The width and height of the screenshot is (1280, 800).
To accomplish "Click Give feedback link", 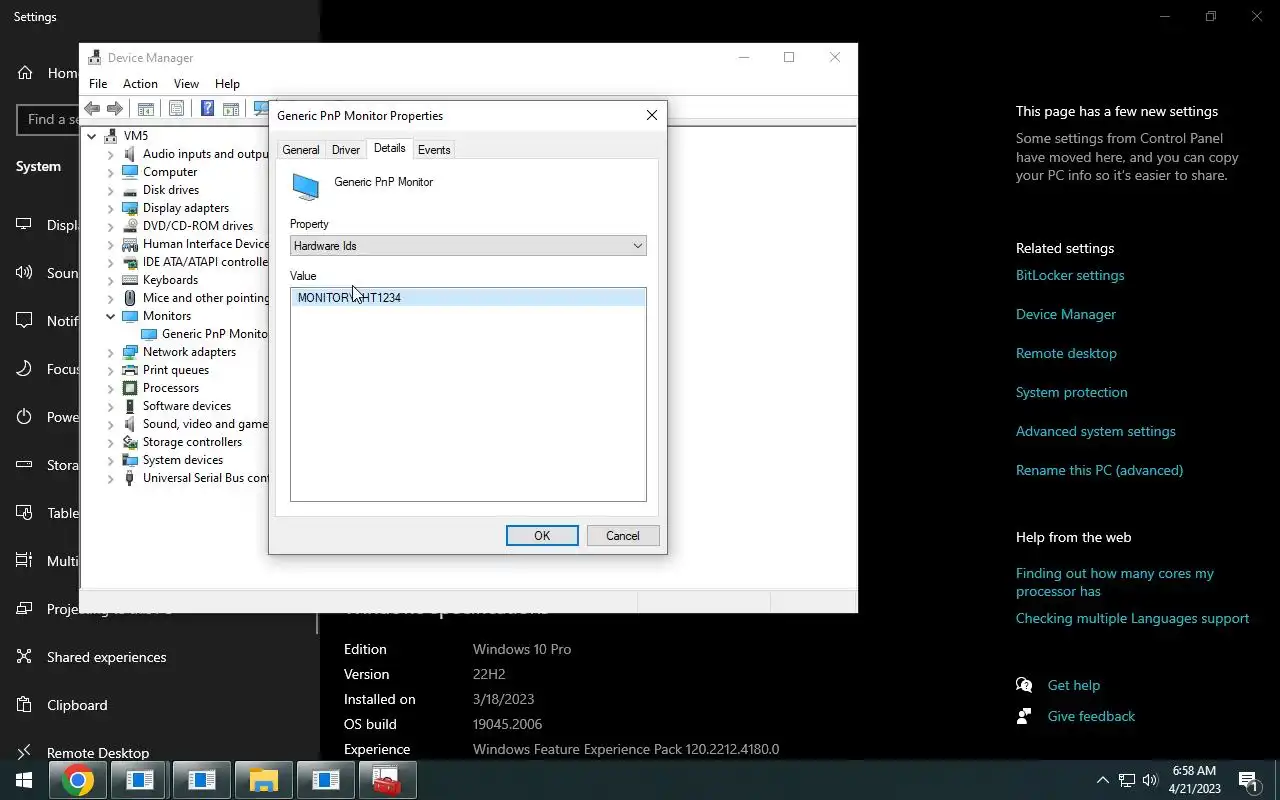I will click(1091, 716).
